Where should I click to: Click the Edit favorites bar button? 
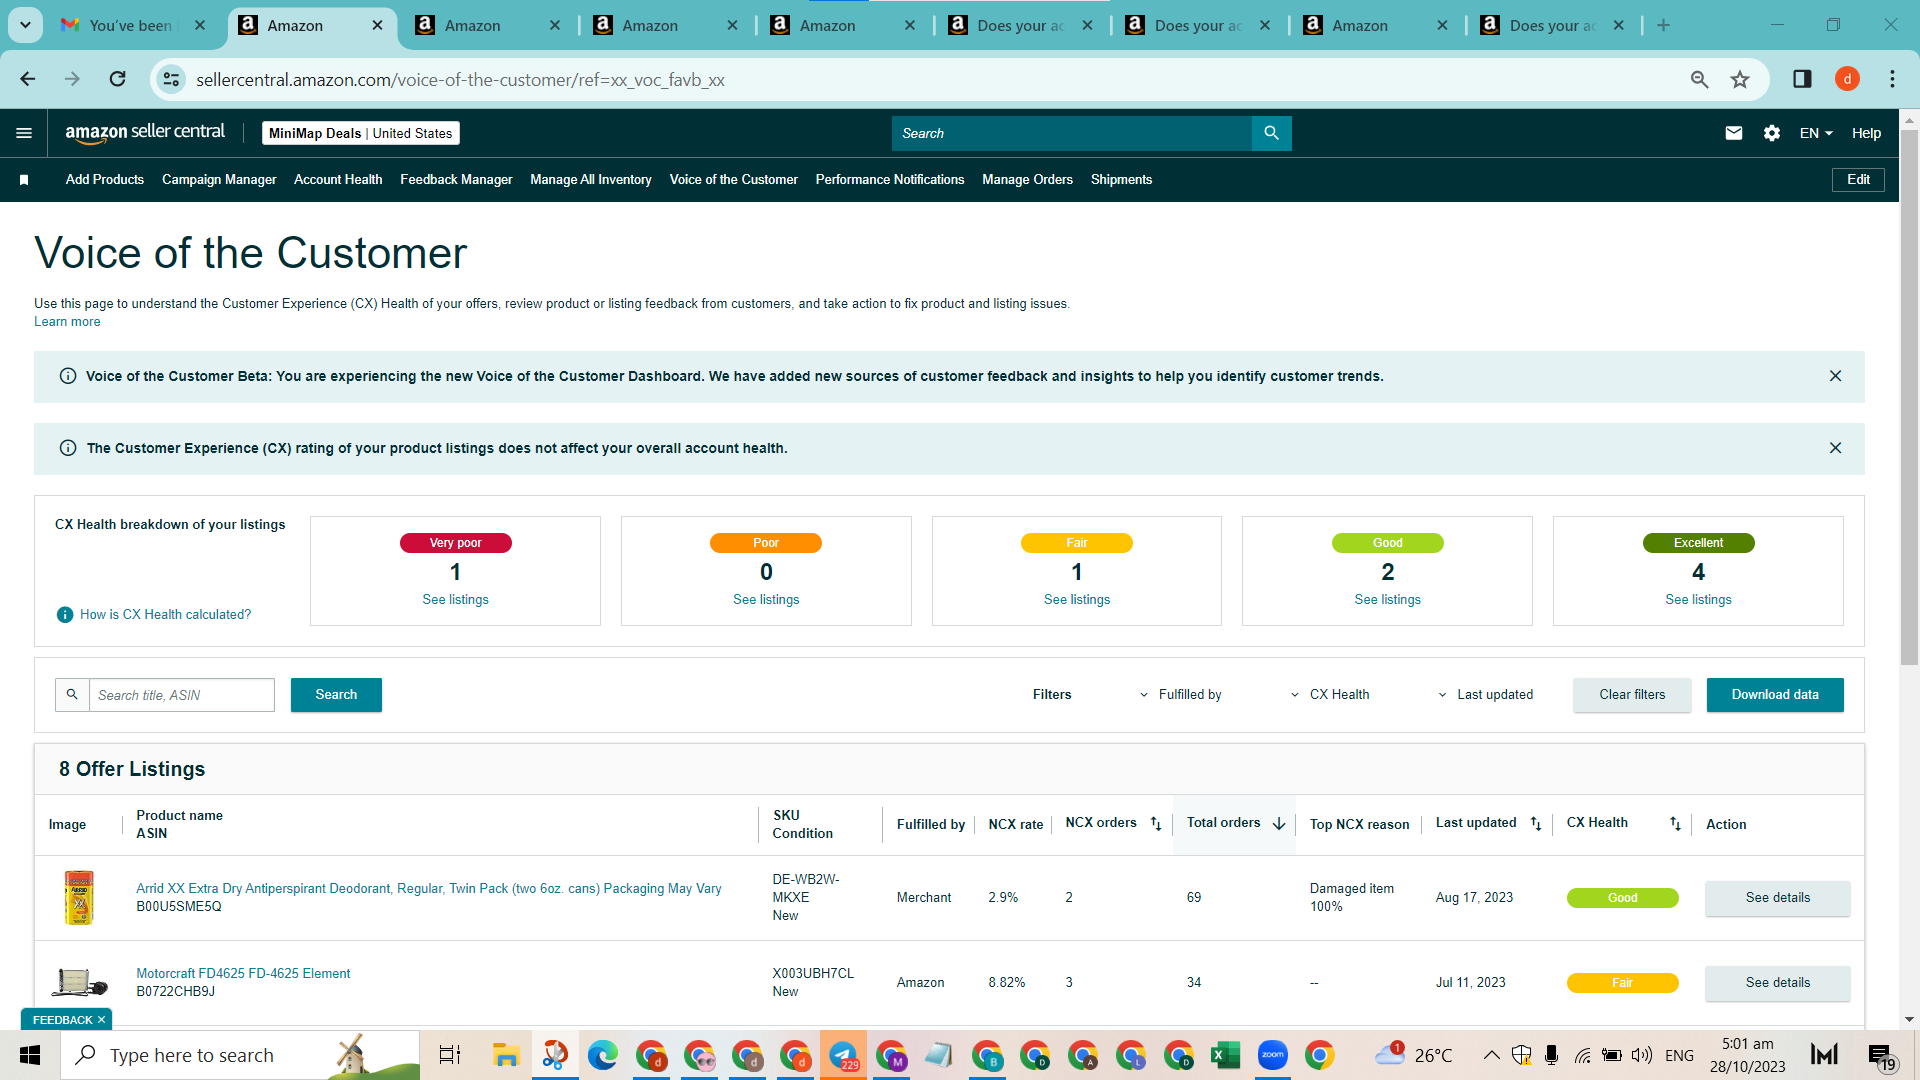tap(1858, 180)
